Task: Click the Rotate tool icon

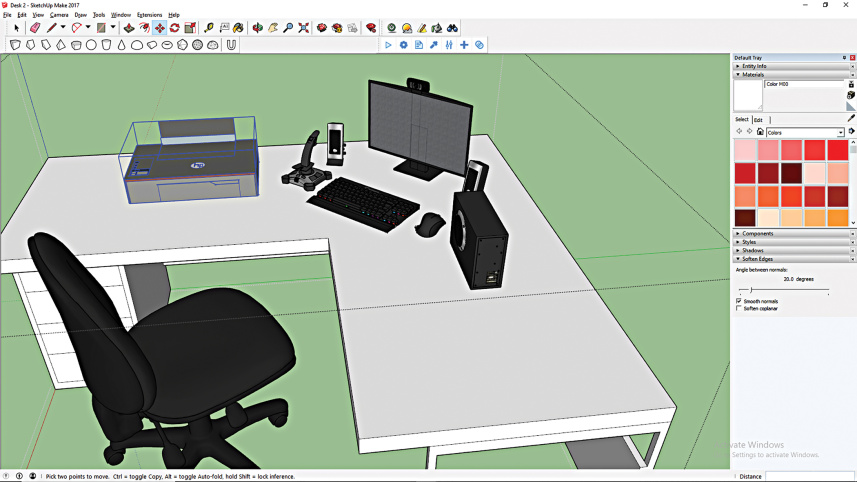Action: 174,28
